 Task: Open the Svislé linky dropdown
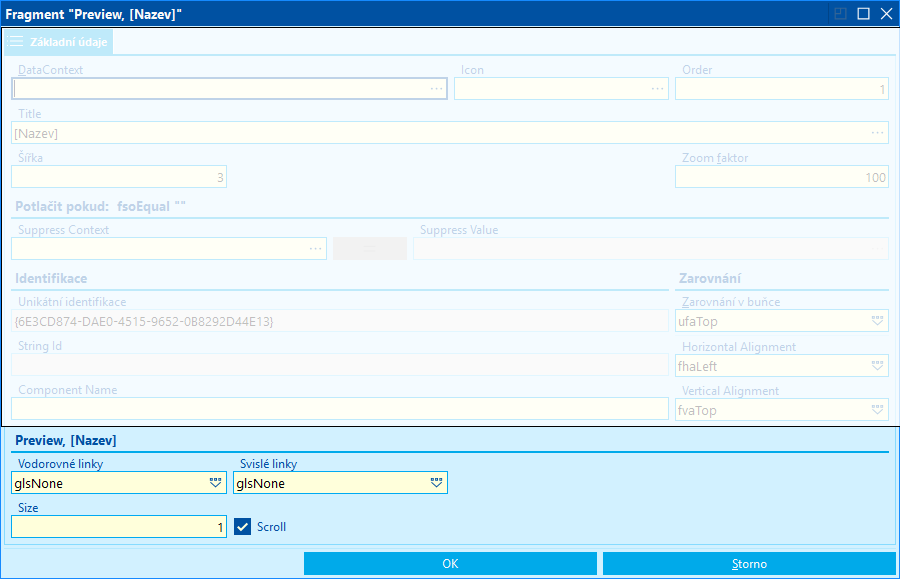pyautogui.click(x=437, y=483)
